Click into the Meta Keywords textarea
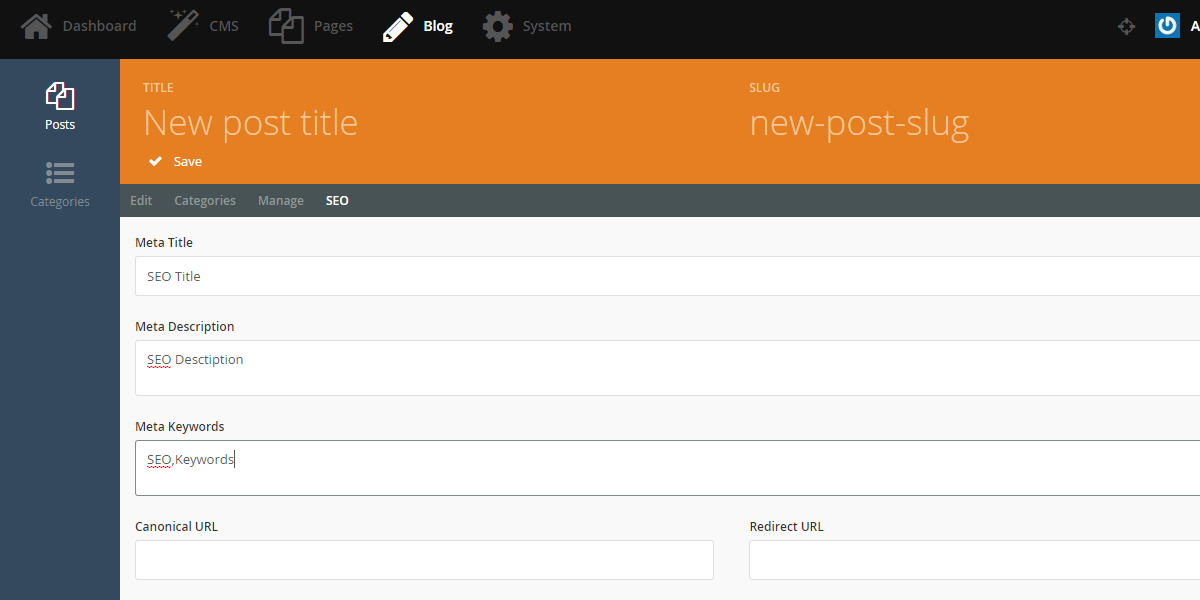1200x600 pixels. click(667, 468)
